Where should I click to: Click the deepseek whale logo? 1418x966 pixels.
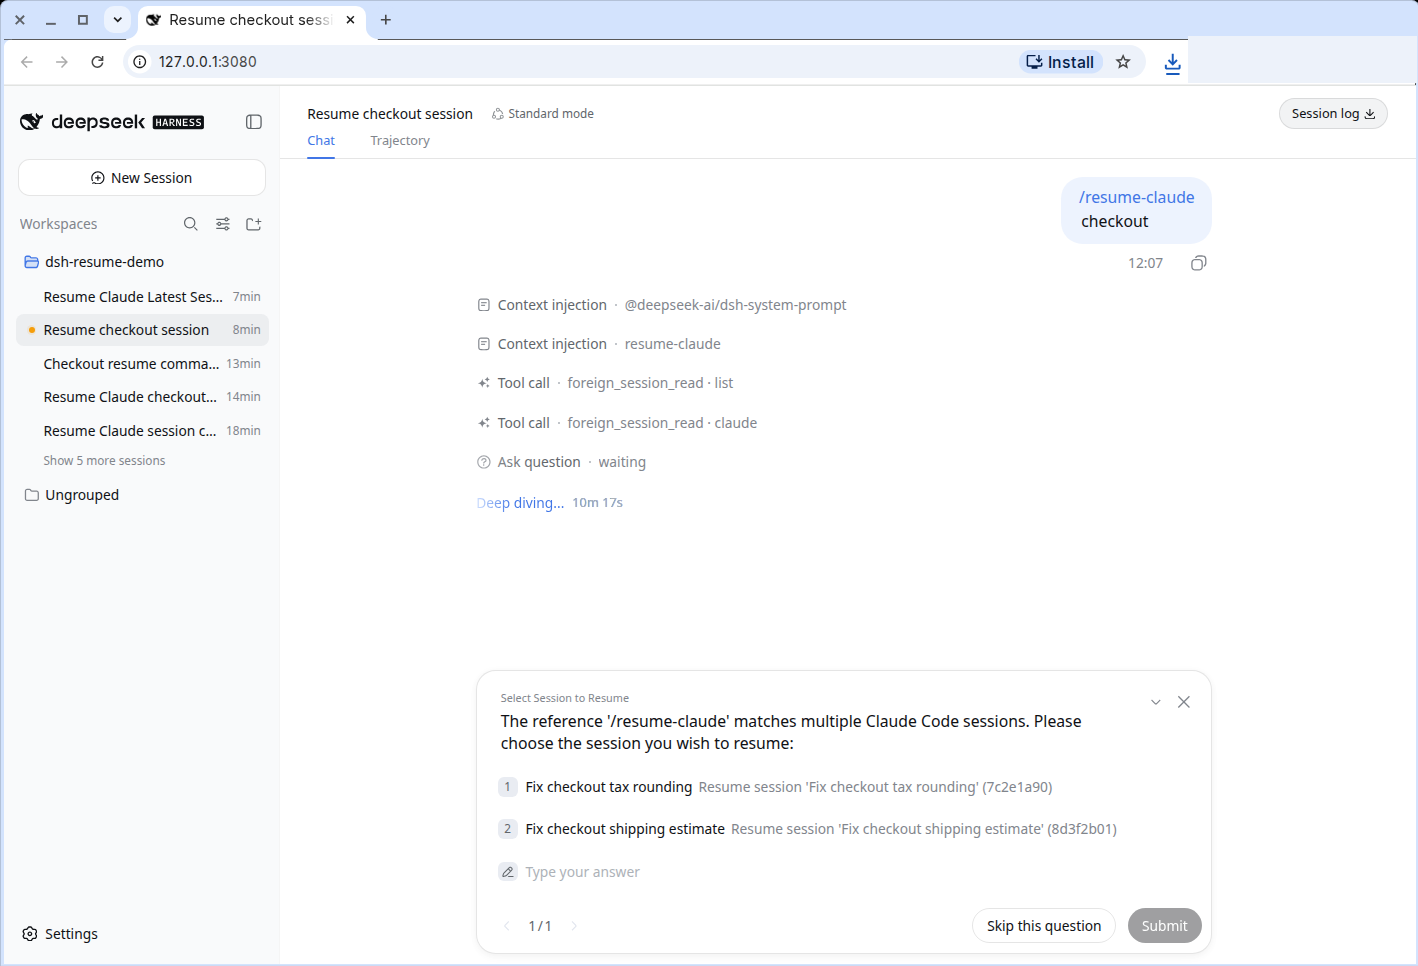click(x=32, y=122)
